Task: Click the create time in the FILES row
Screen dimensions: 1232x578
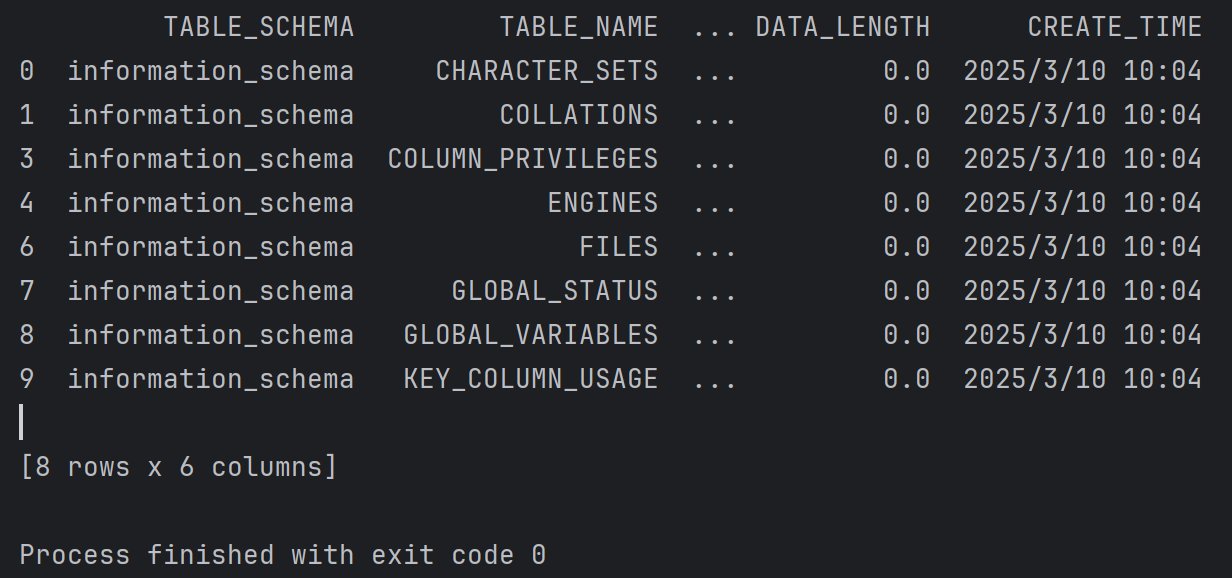Action: click(1083, 247)
